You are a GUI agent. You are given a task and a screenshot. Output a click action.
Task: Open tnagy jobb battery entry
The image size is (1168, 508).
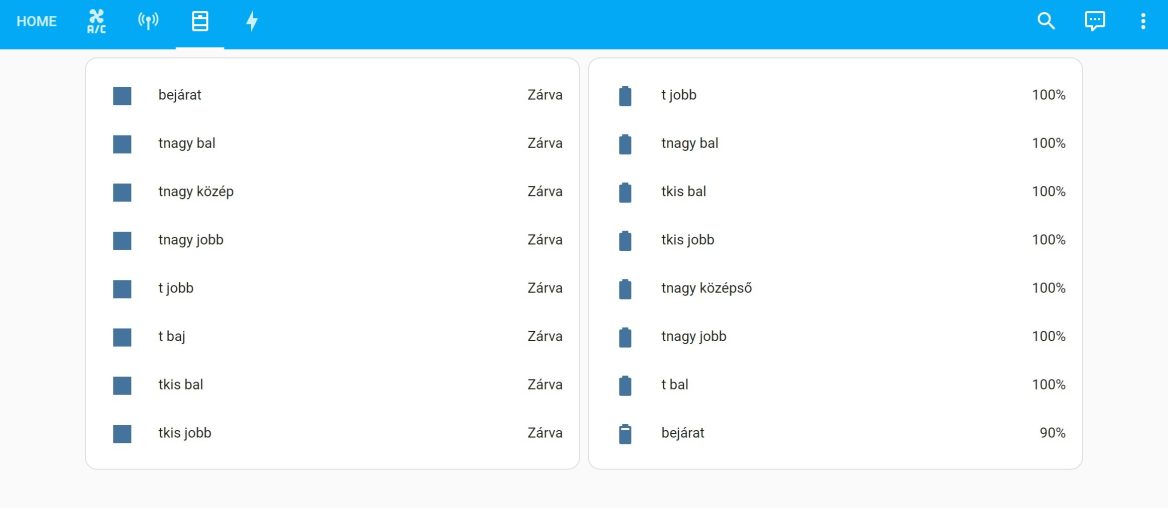pyautogui.click(x=694, y=337)
